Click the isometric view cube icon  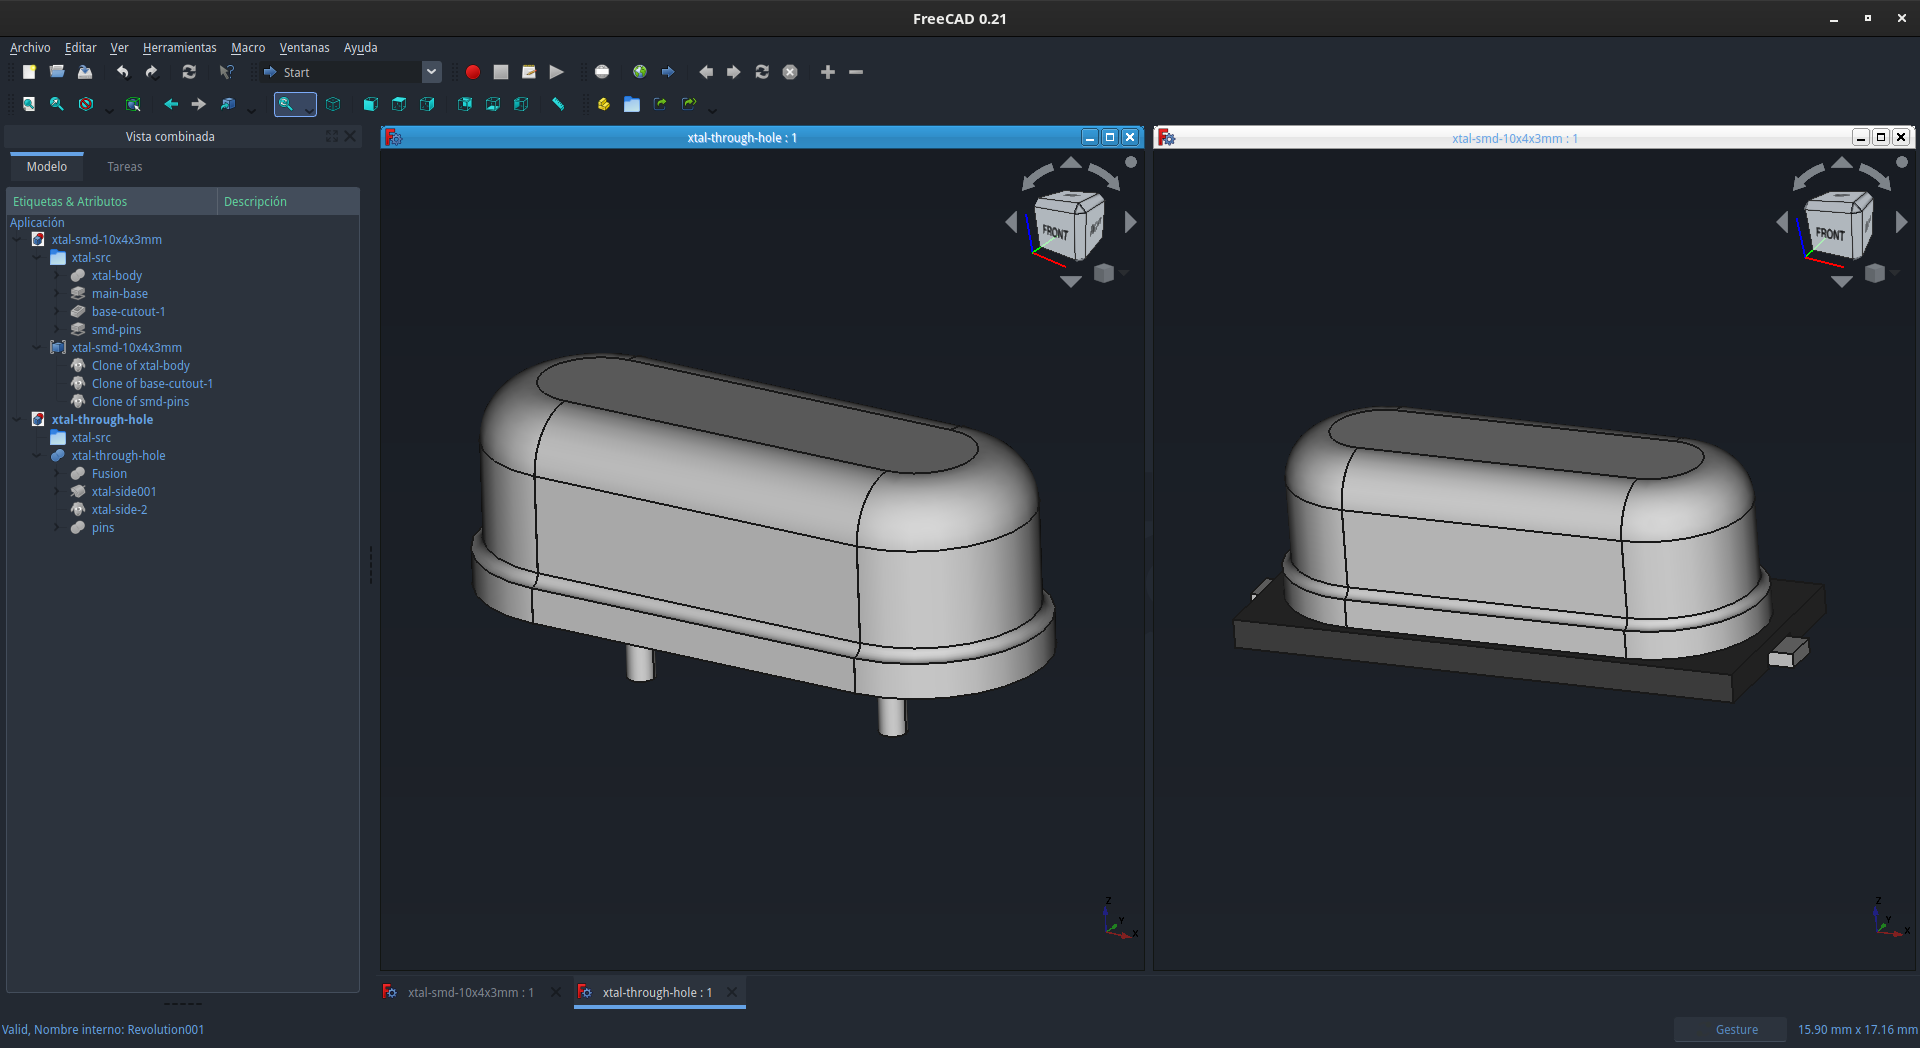click(333, 104)
